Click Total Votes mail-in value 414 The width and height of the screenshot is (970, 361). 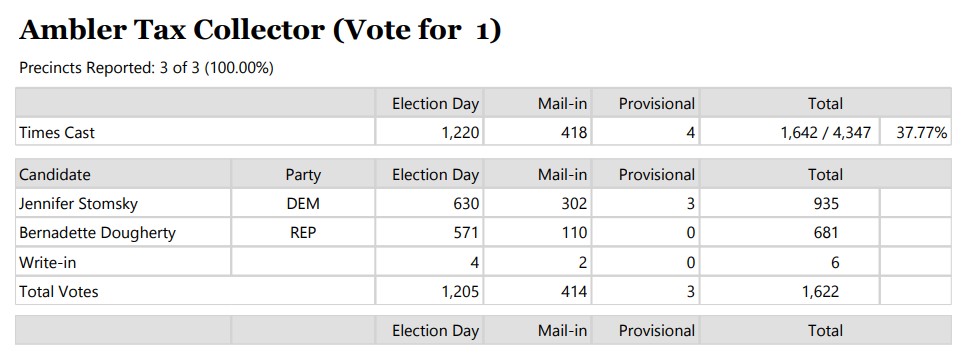click(574, 291)
